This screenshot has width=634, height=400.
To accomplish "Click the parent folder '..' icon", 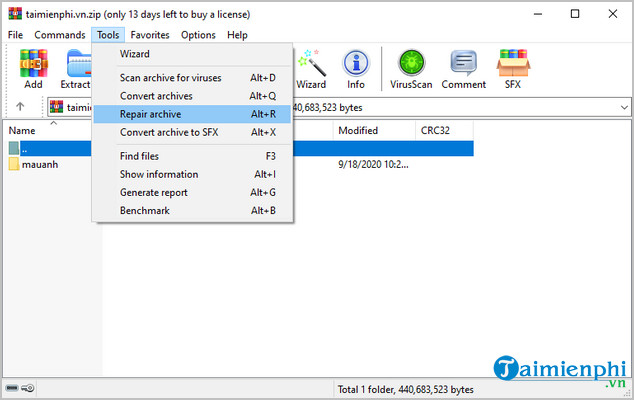I will 14,148.
